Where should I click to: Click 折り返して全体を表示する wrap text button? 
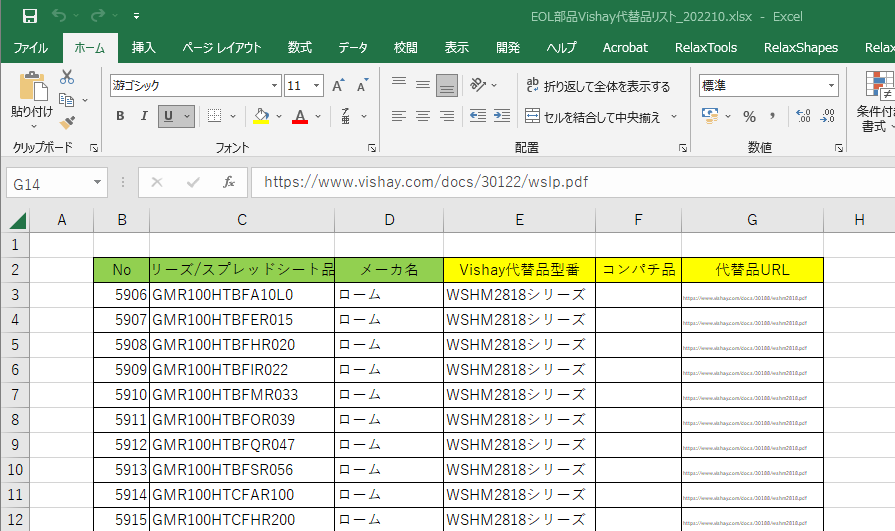(598, 86)
